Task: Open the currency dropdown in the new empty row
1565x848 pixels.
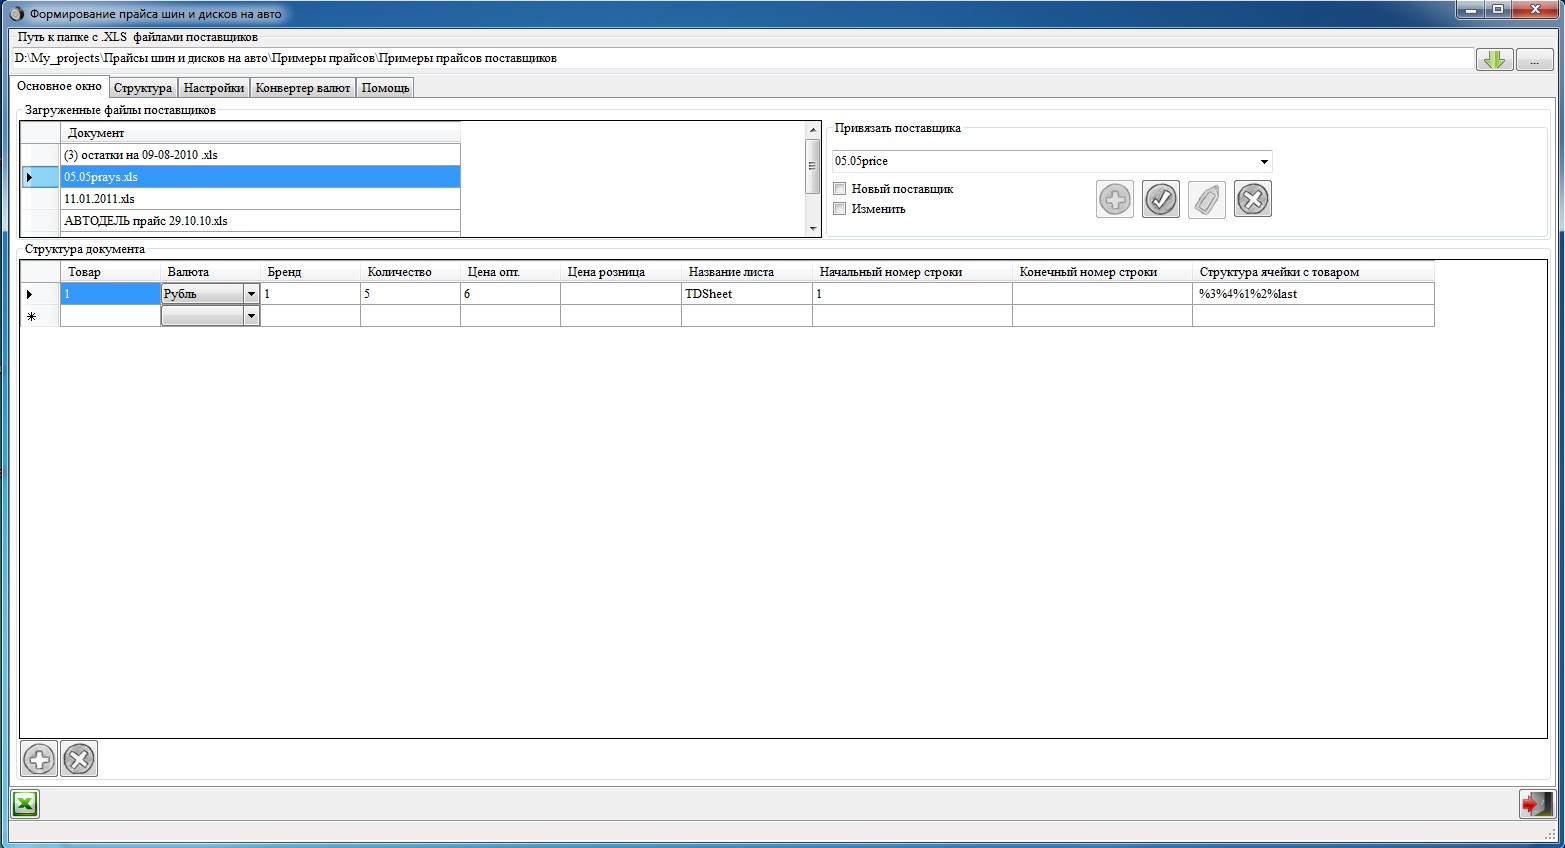Action: [251, 316]
